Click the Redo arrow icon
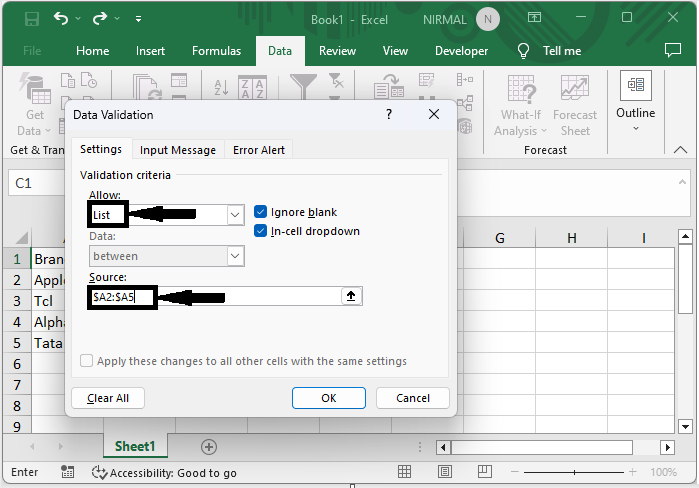Screen dimensions: 699x488 pyautogui.click(x=100, y=18)
